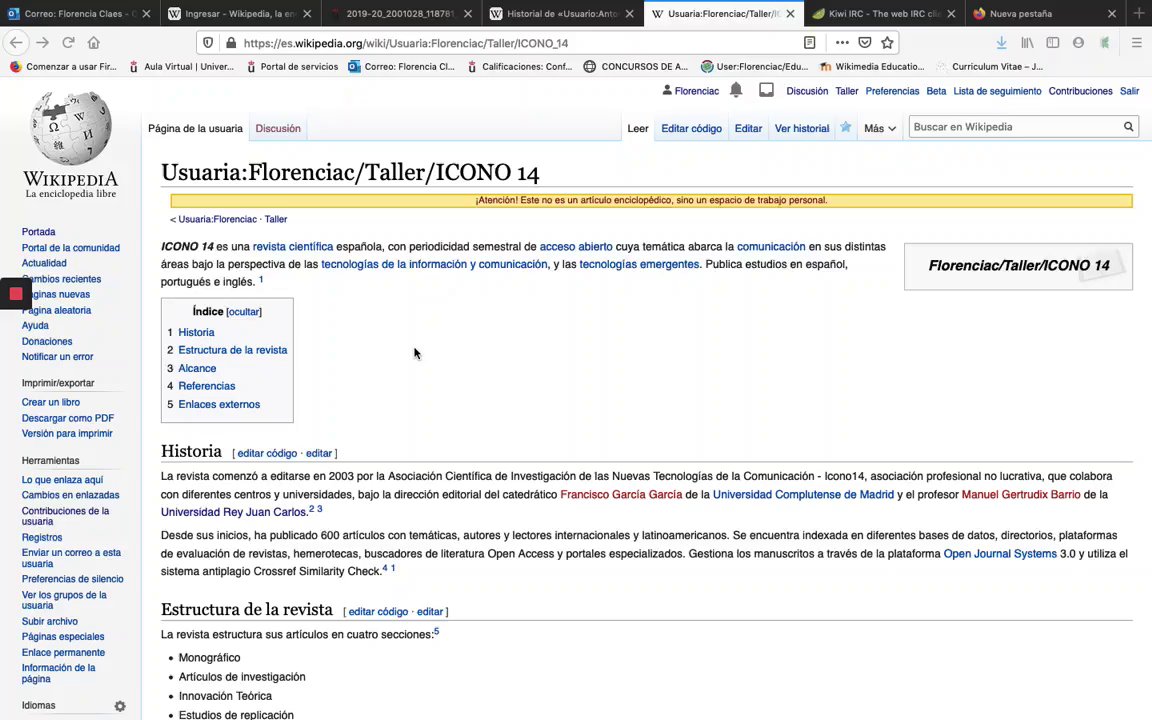Open Firefox downloads arrow
The height and width of the screenshot is (720, 1152).
1001,43
